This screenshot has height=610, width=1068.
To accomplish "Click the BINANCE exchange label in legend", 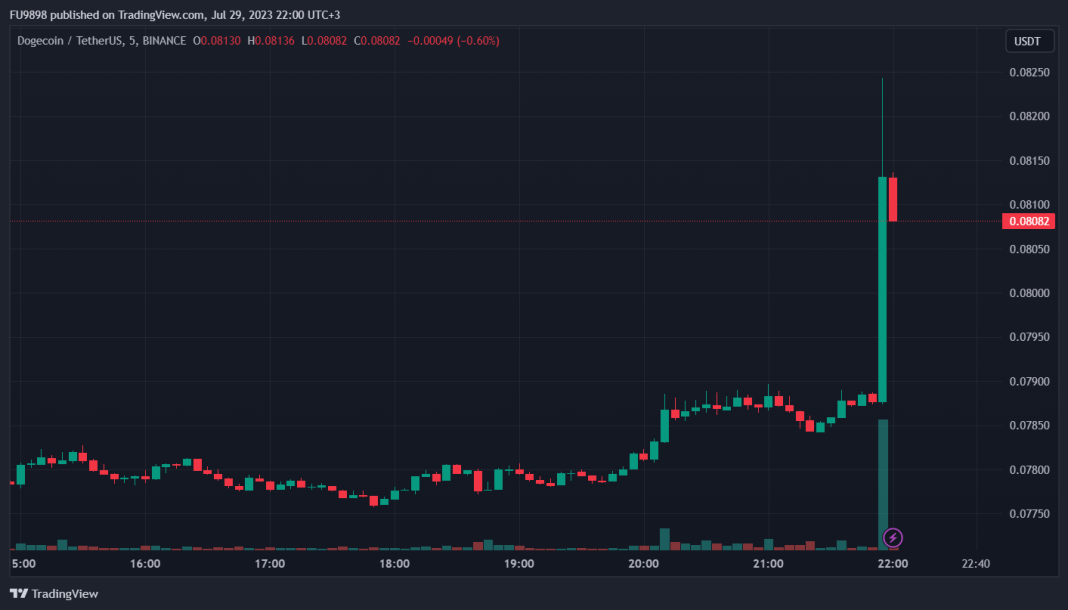I will coord(164,41).
